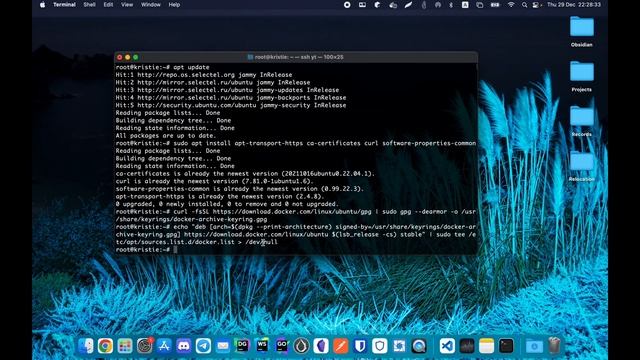Viewport: 640px width, 360px height.
Task: Launch WebStorm (WS) from the Dock
Action: [262, 346]
